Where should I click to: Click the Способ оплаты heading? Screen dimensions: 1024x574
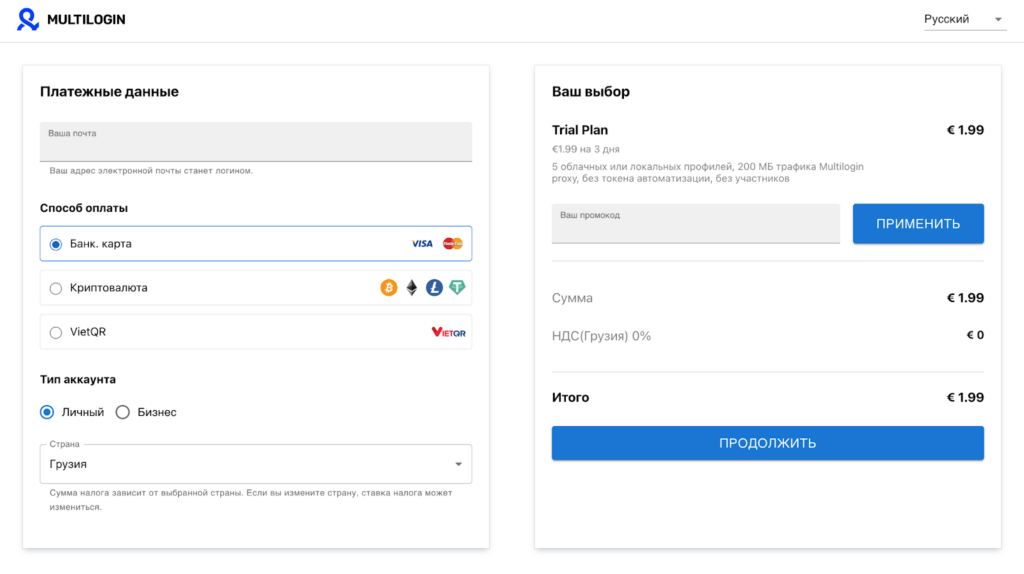pyautogui.click(x=84, y=208)
